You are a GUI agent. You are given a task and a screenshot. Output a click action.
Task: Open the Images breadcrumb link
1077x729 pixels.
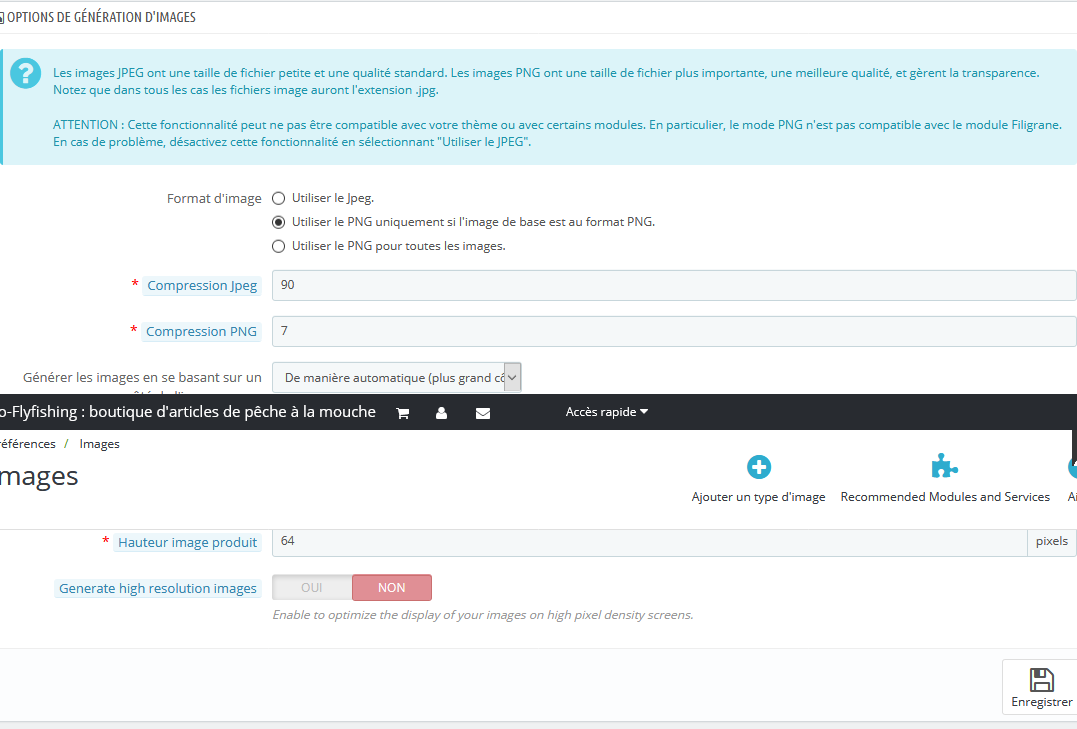pos(100,444)
